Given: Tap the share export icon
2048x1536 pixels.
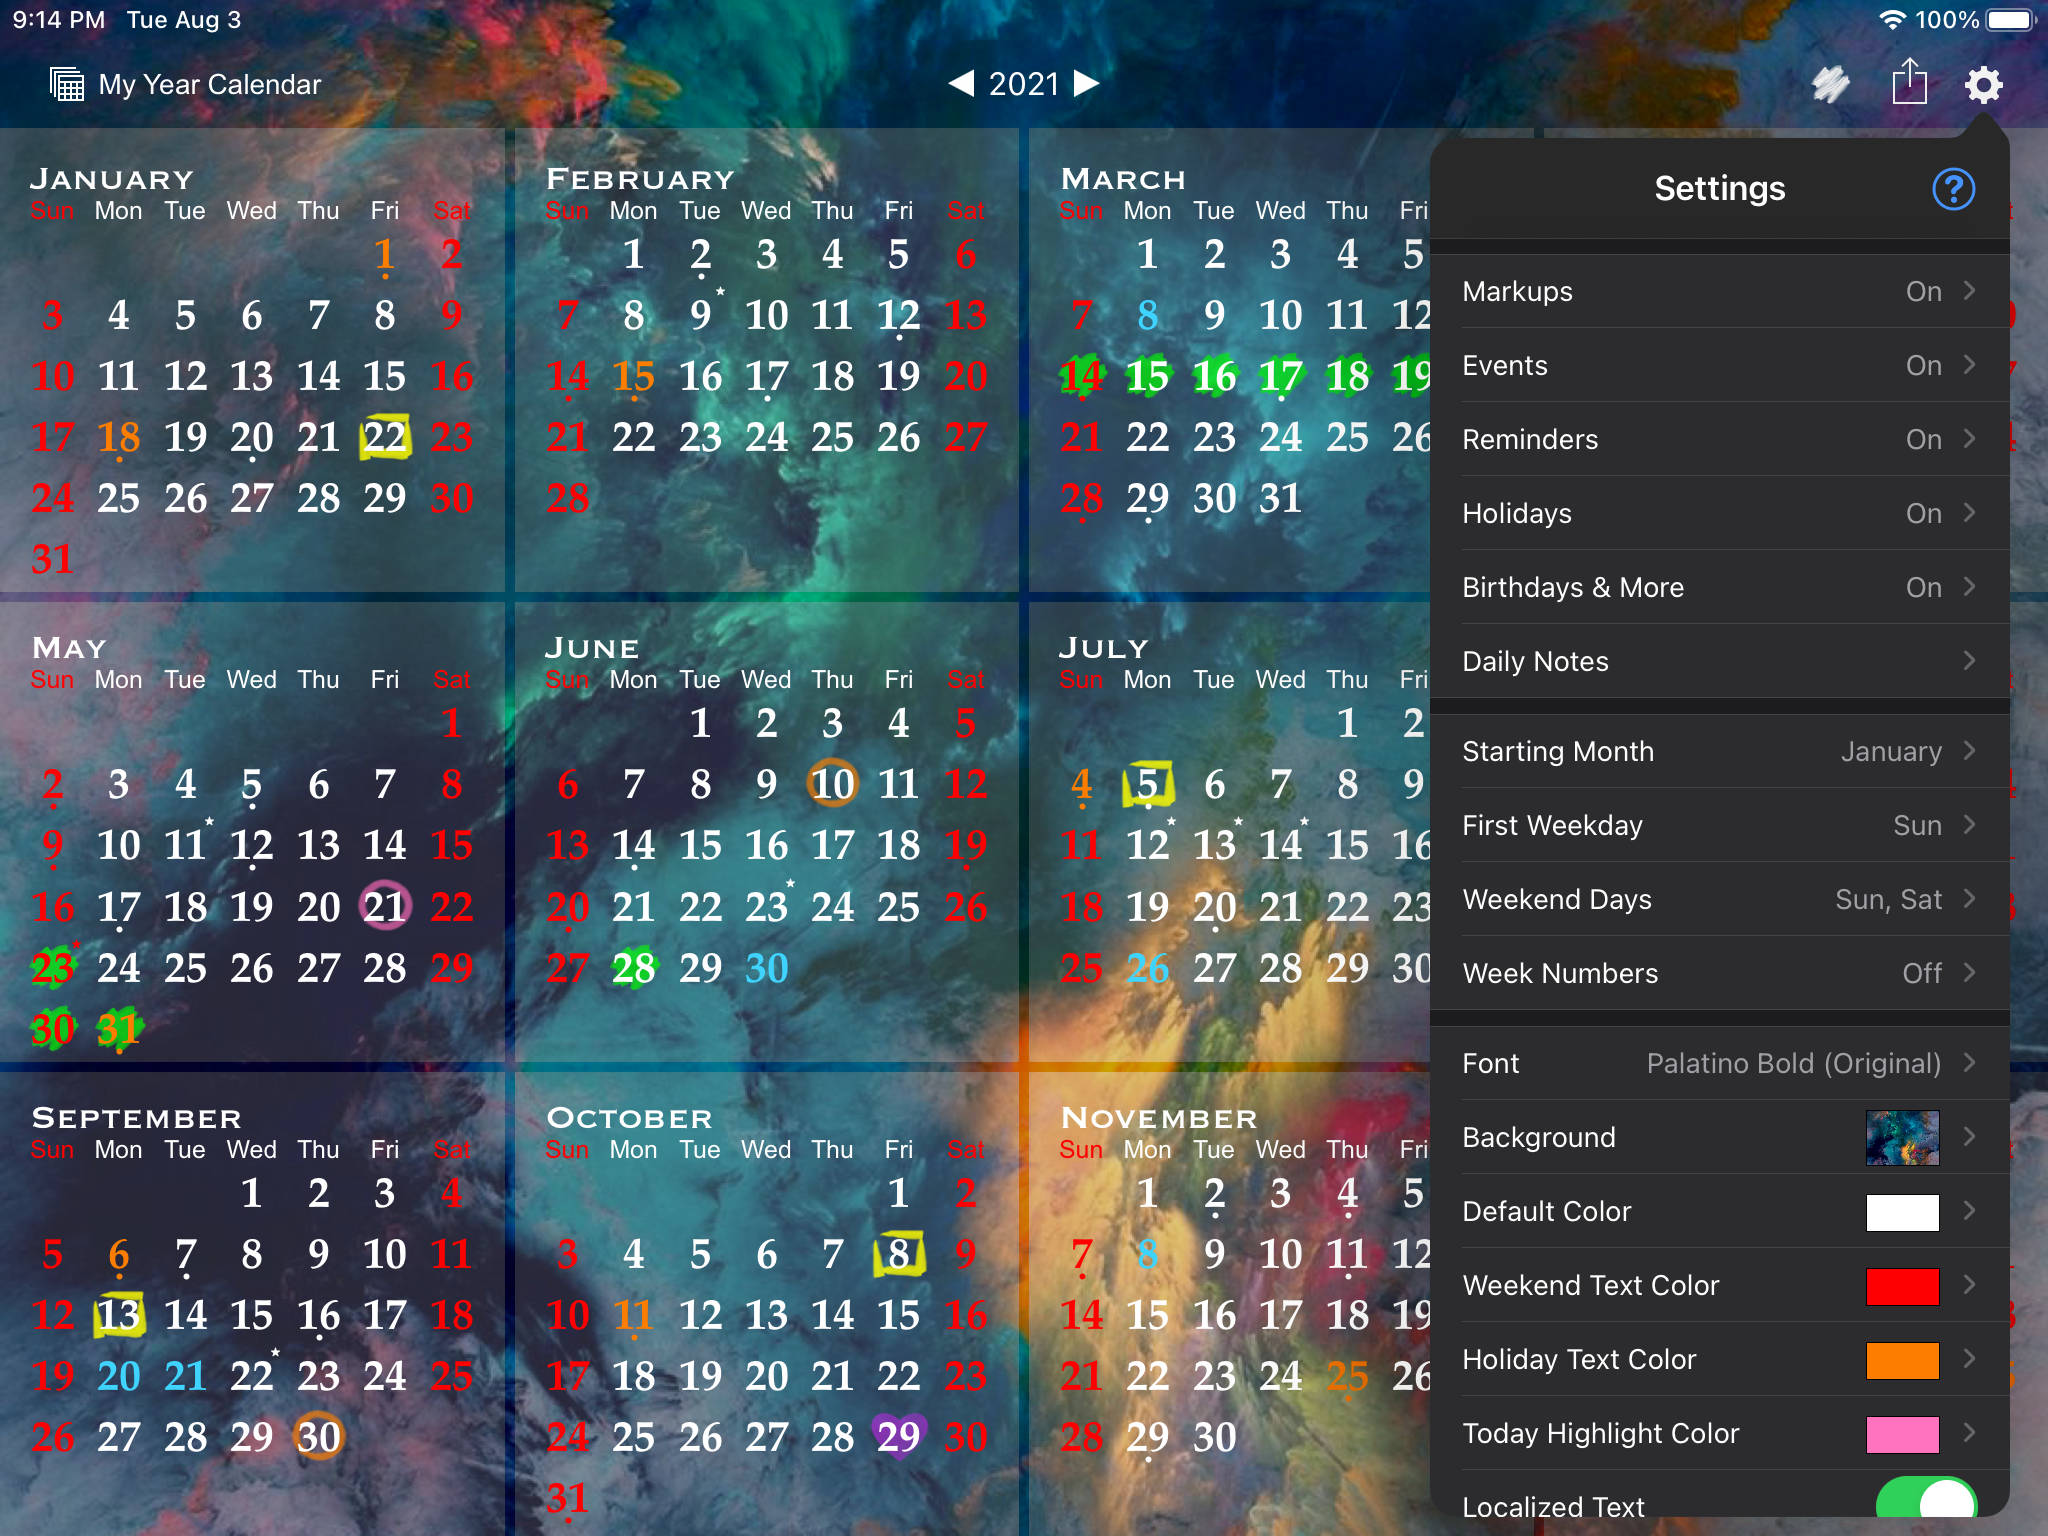Looking at the screenshot, I should point(1909,82).
